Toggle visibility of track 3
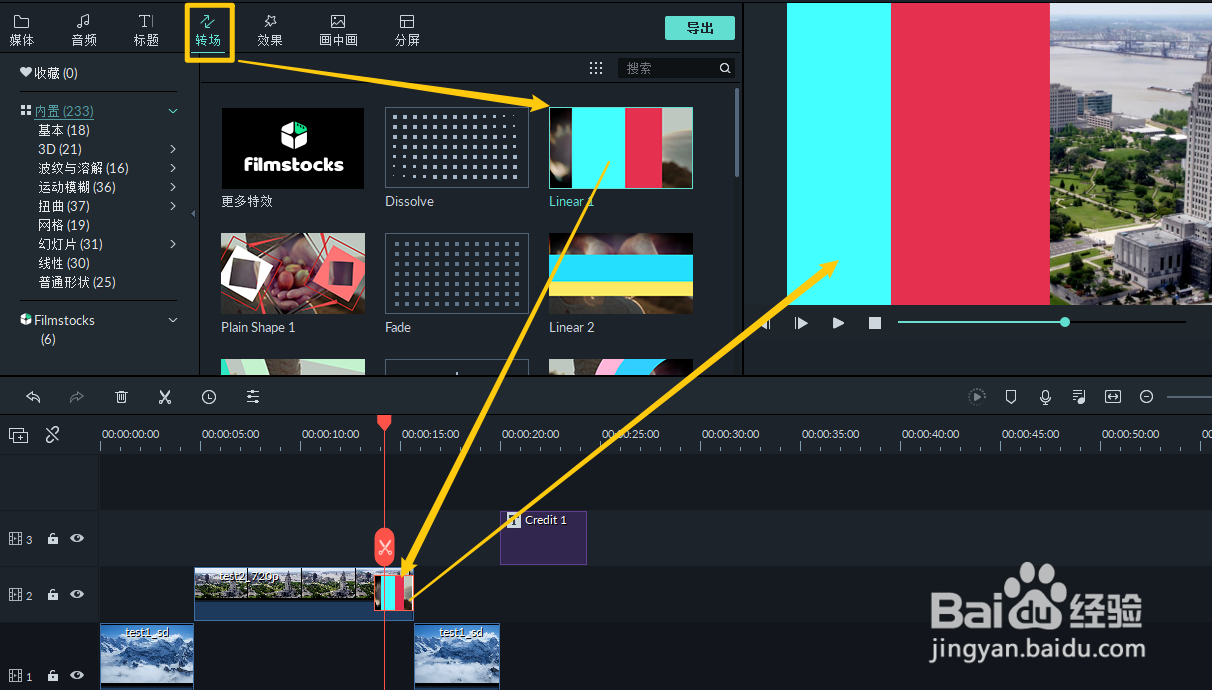 pyautogui.click(x=77, y=538)
